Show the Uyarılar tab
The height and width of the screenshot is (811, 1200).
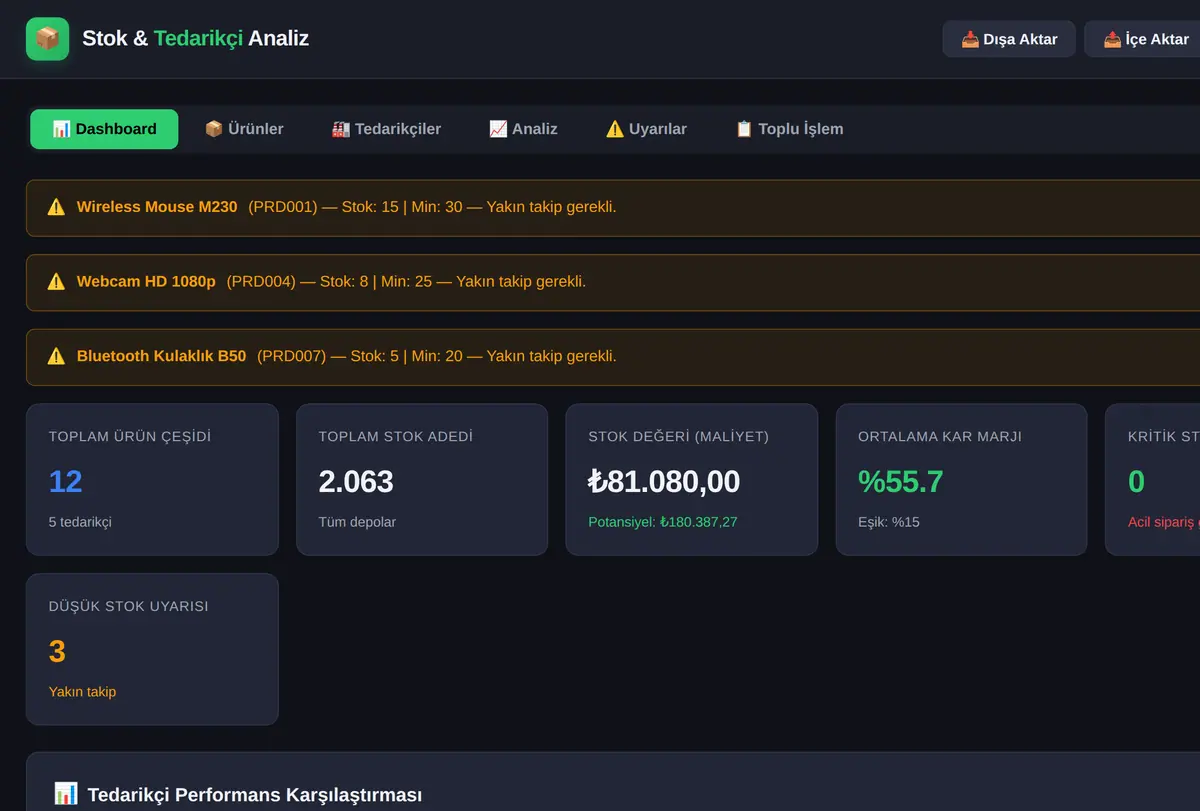646,129
